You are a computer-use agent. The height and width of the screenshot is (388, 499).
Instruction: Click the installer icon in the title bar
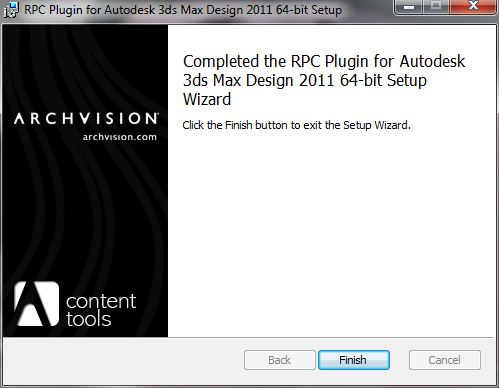11,10
